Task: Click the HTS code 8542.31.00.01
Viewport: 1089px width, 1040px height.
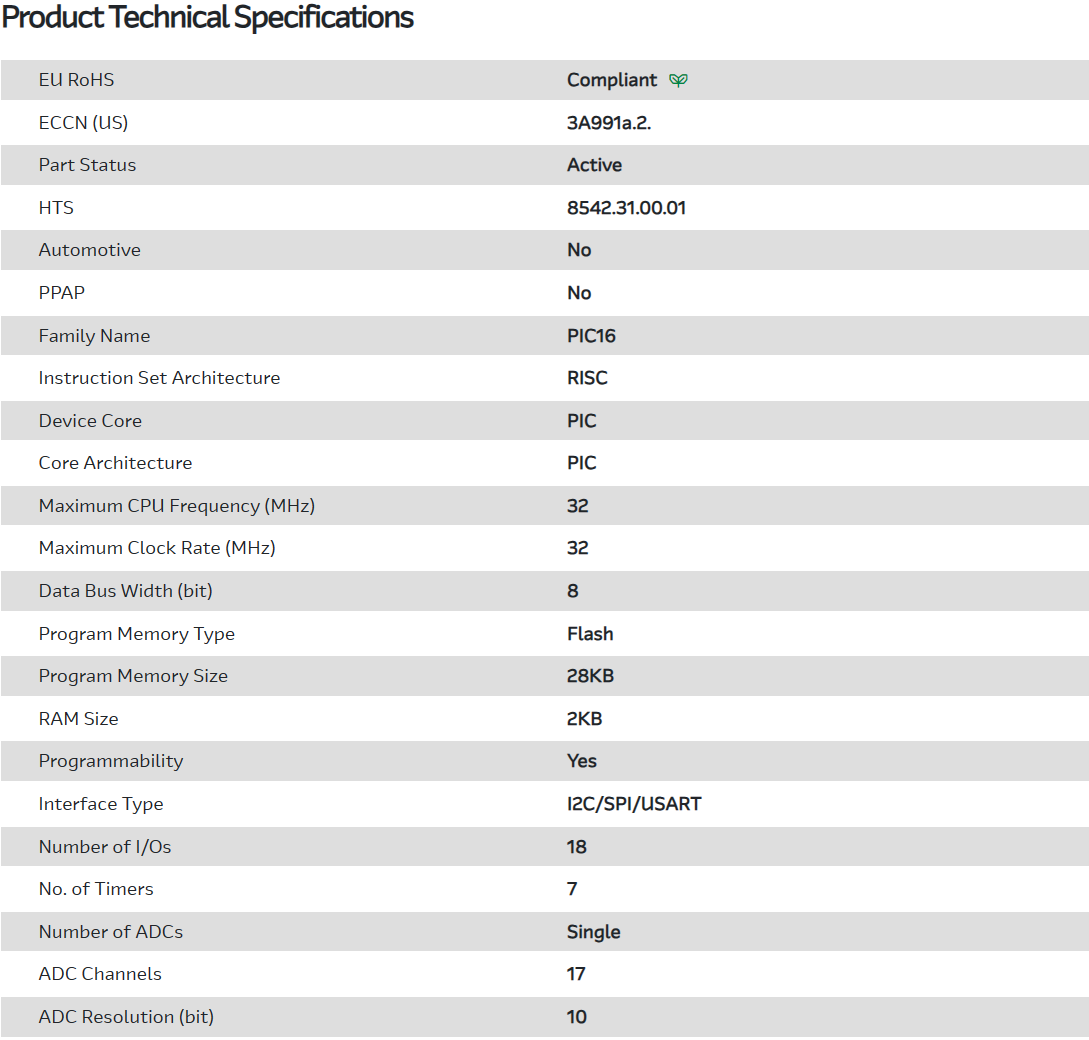Action: pyautogui.click(x=626, y=208)
